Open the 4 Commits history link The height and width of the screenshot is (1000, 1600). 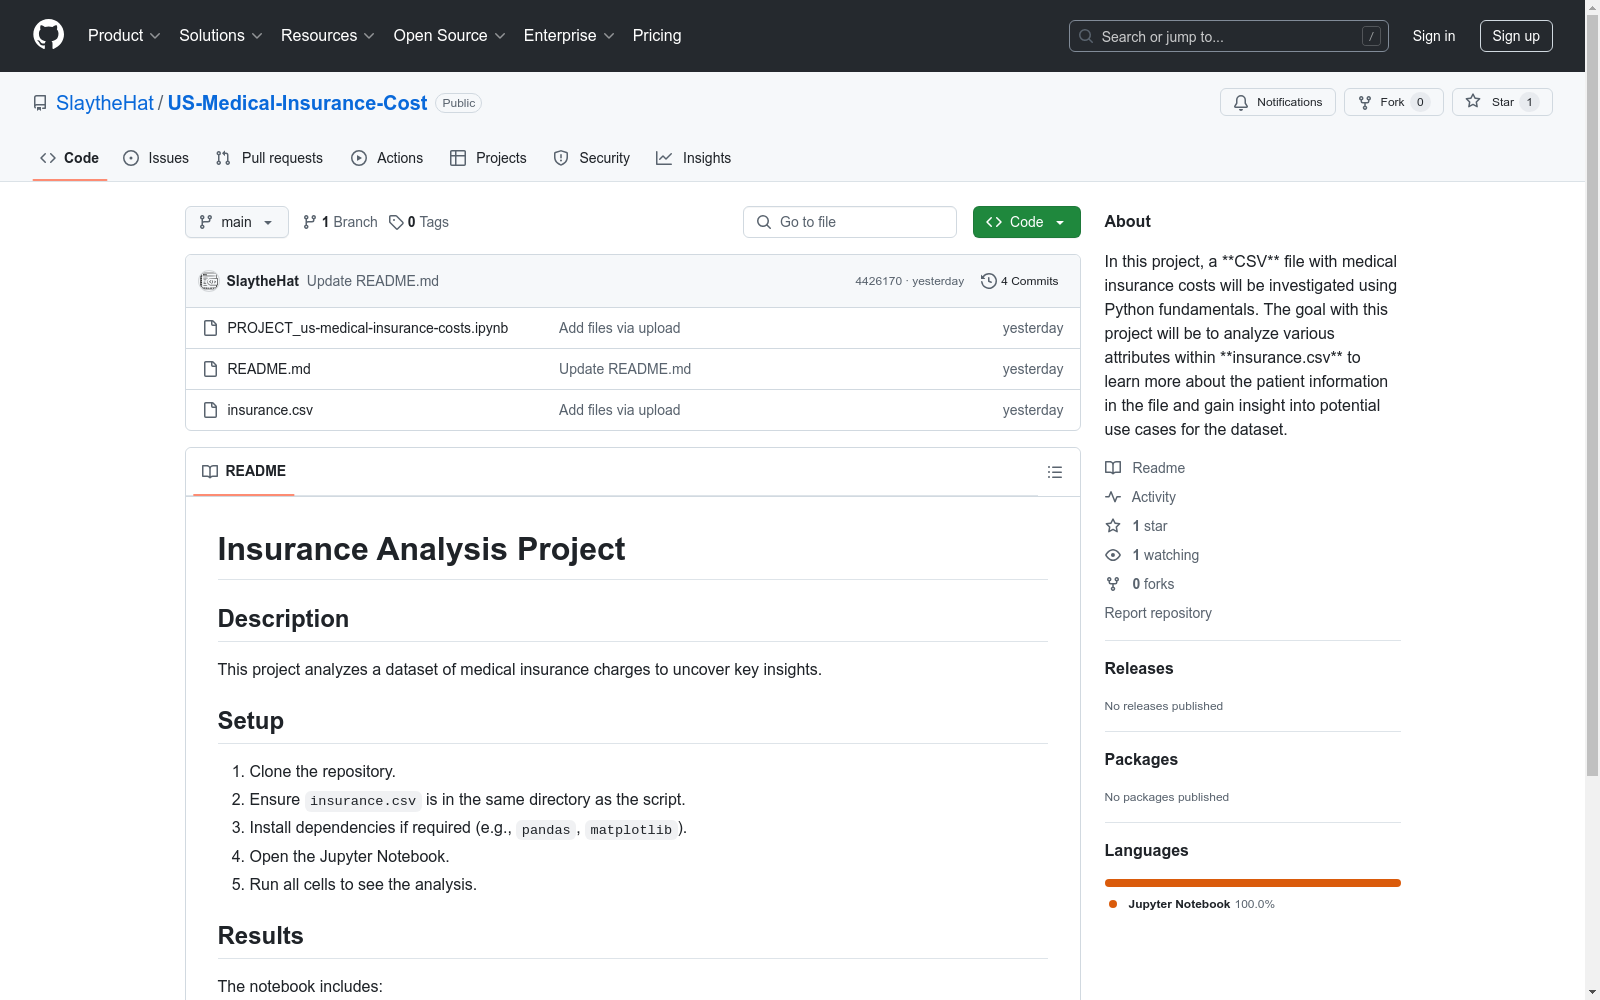pos(1020,281)
